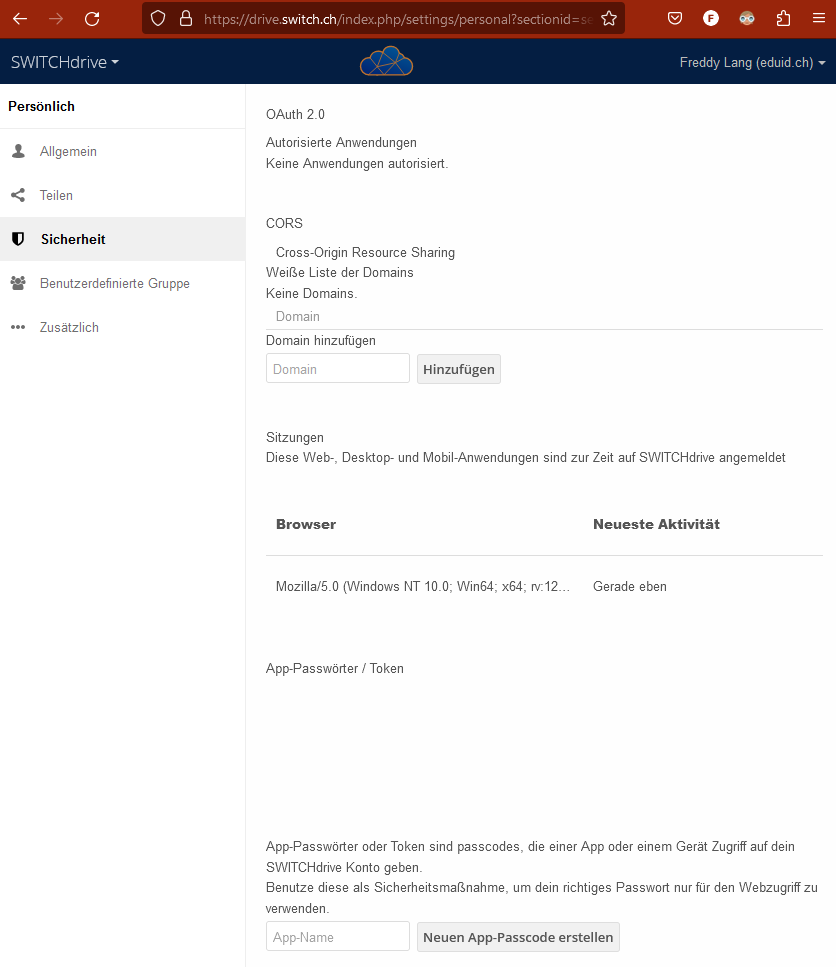Open the extensions puzzle piece icon
This screenshot has width=836, height=967.
pos(783,19)
